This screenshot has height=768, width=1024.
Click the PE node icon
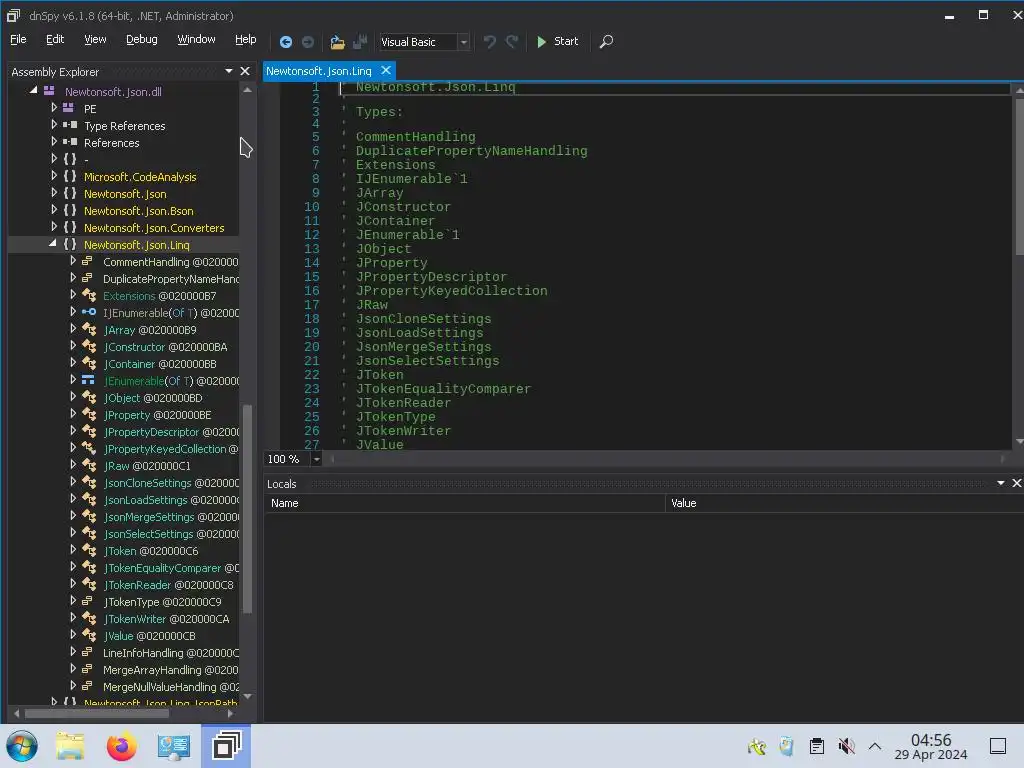[68, 108]
